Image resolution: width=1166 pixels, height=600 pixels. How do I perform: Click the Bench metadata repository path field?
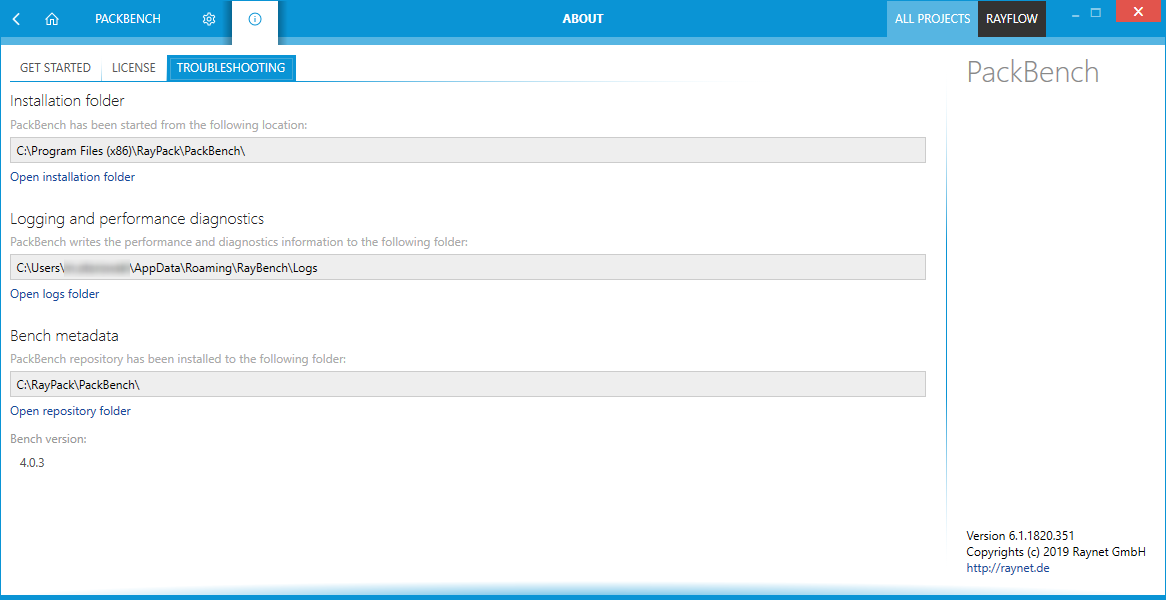click(467, 384)
